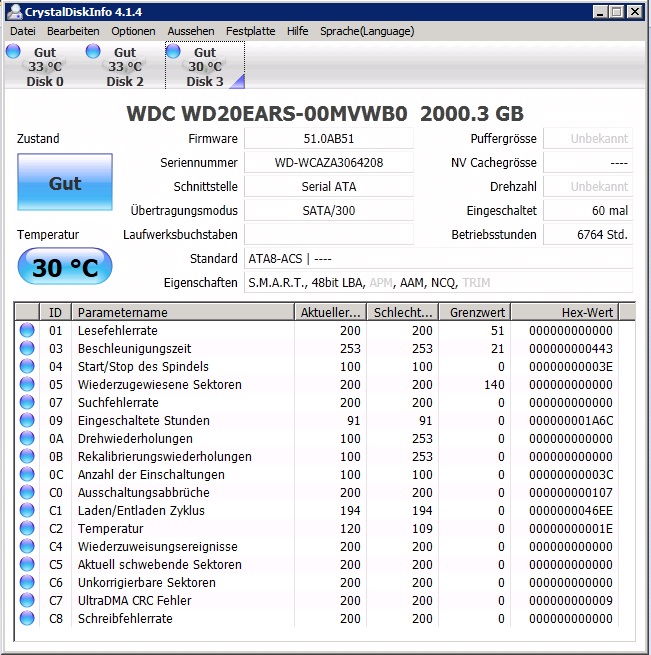Click status orb for C2 Temperatur row

click(x=27, y=528)
